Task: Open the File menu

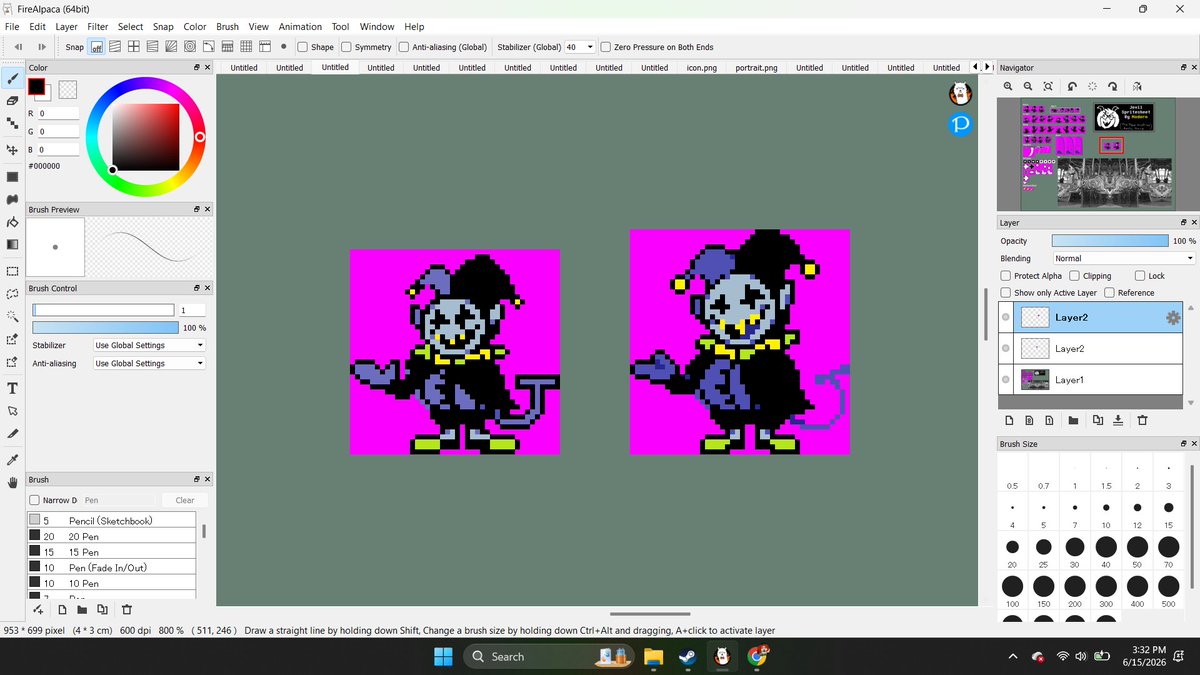Action: tap(12, 27)
